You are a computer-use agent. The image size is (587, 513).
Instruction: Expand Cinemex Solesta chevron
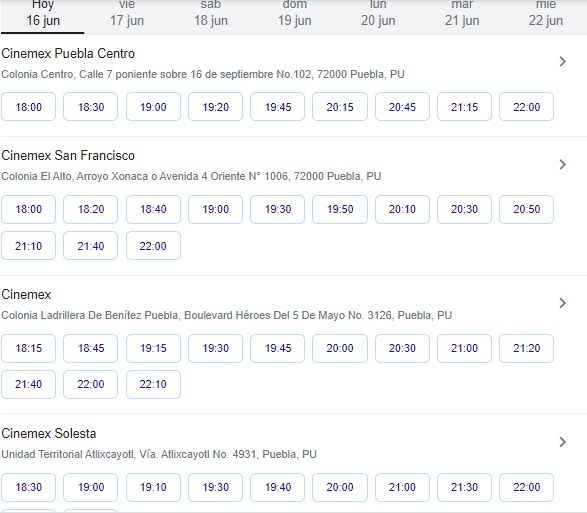coord(562,442)
